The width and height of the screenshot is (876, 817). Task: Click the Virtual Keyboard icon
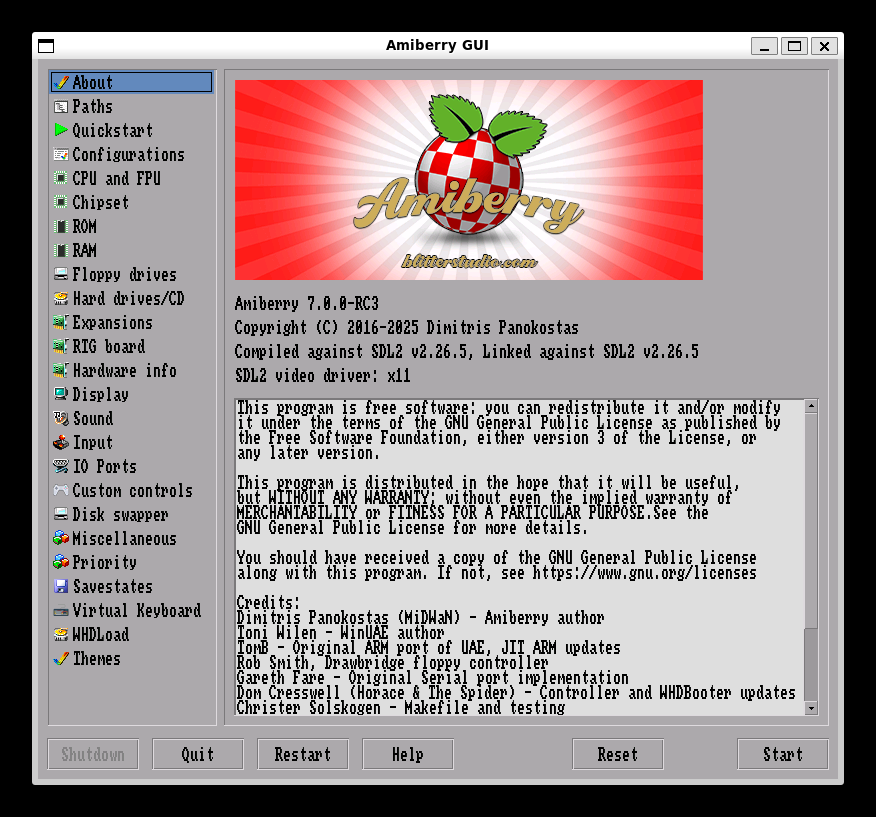(x=61, y=611)
